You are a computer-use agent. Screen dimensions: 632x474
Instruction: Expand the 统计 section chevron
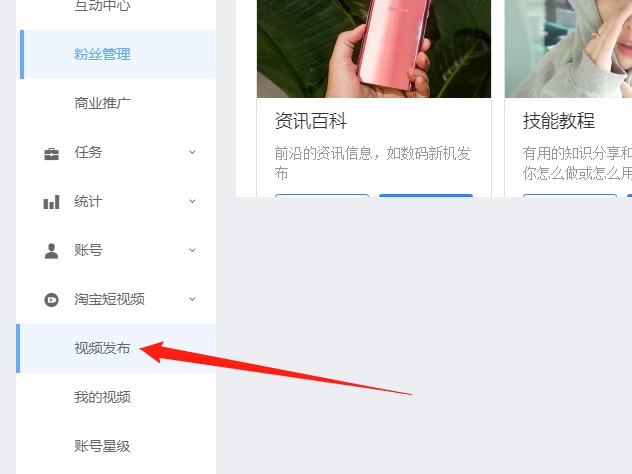pos(192,201)
